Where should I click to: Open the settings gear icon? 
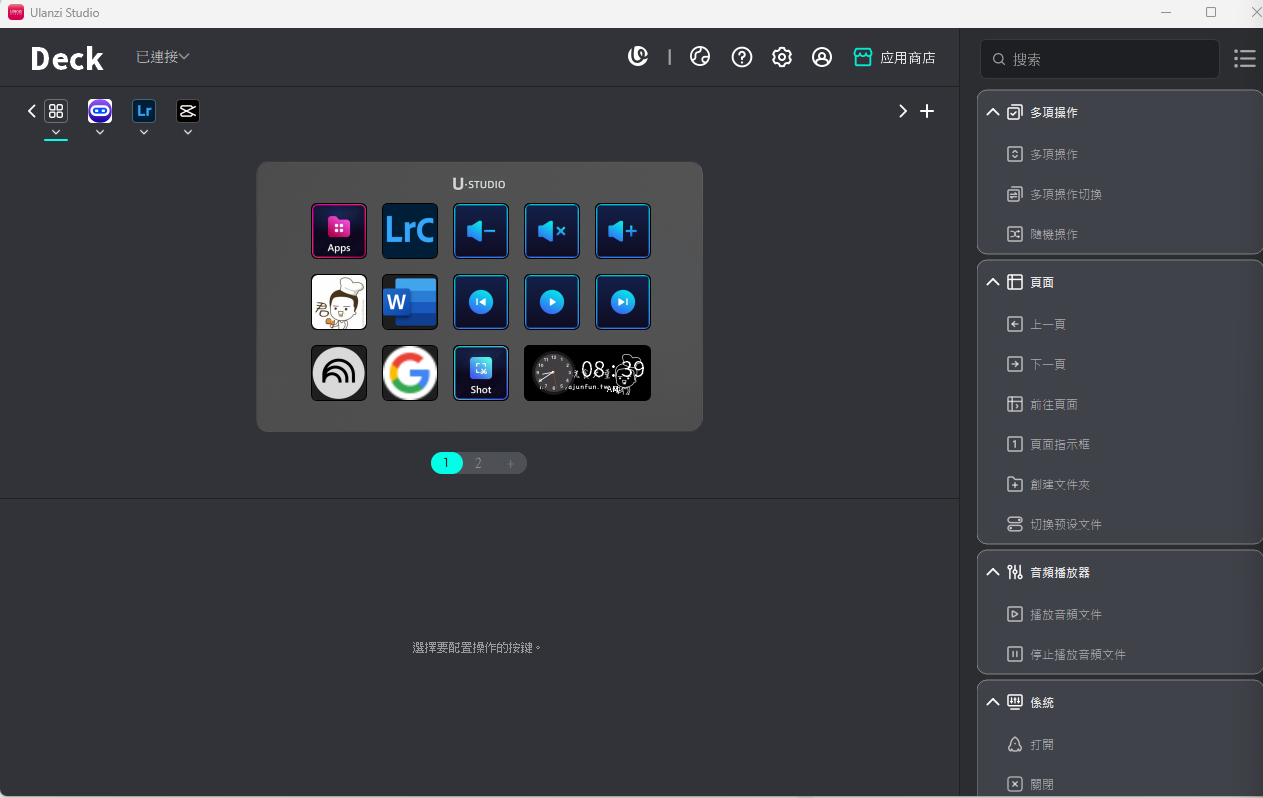[782, 57]
